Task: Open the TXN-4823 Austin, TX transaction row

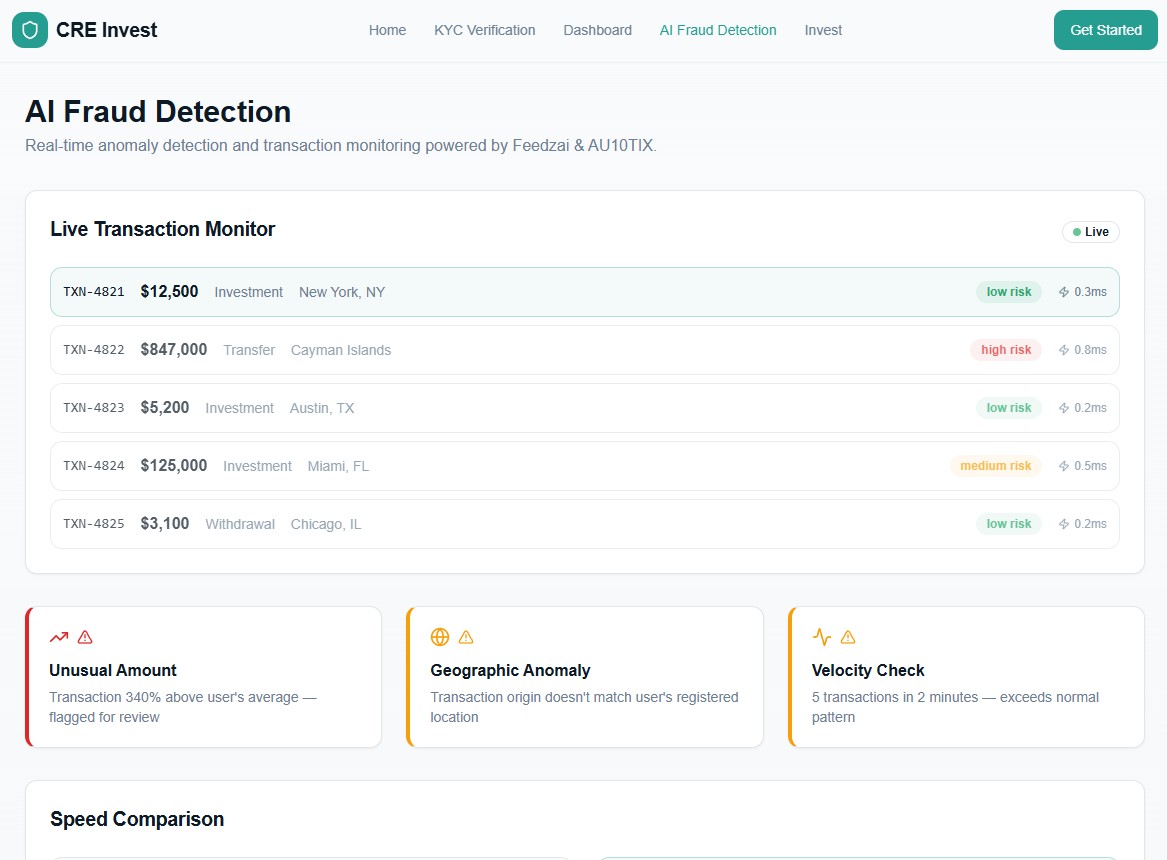Action: [584, 408]
